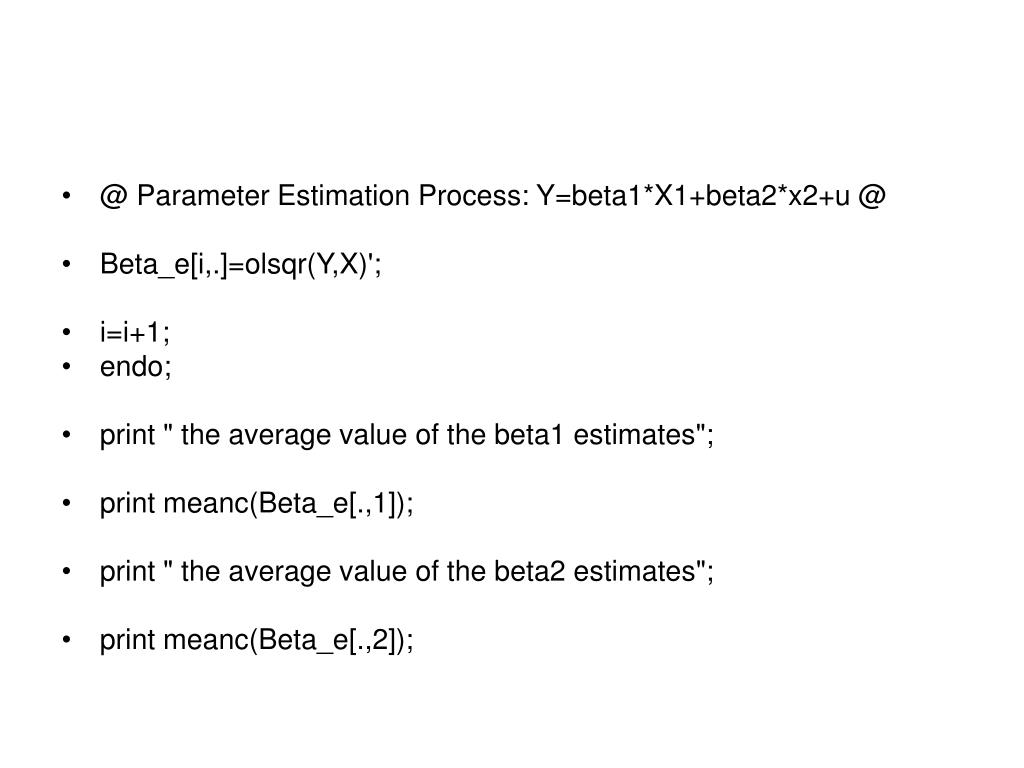The width and height of the screenshot is (1024, 768).
Task: Click the bullet beside i=i+1;
Action: (x=66, y=332)
